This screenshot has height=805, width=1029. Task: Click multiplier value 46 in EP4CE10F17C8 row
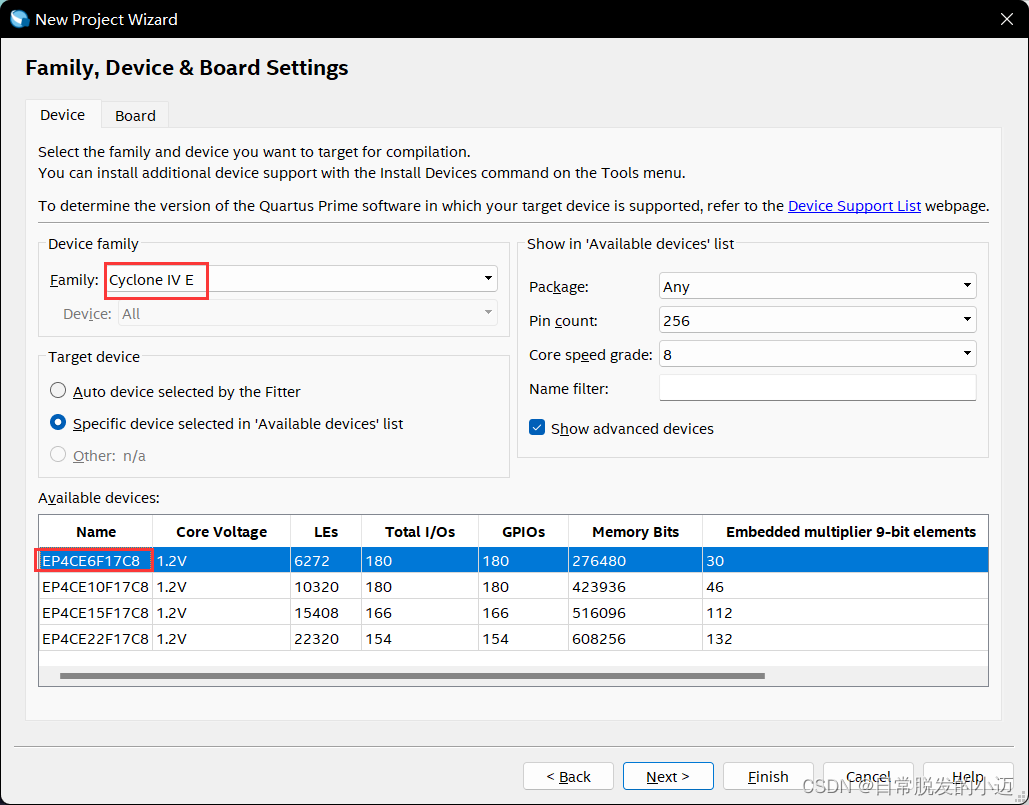(715, 587)
